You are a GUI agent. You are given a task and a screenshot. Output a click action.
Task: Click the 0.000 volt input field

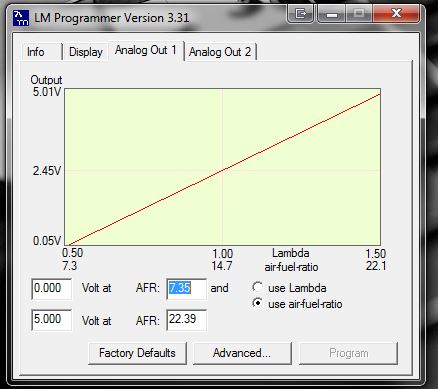click(51, 288)
